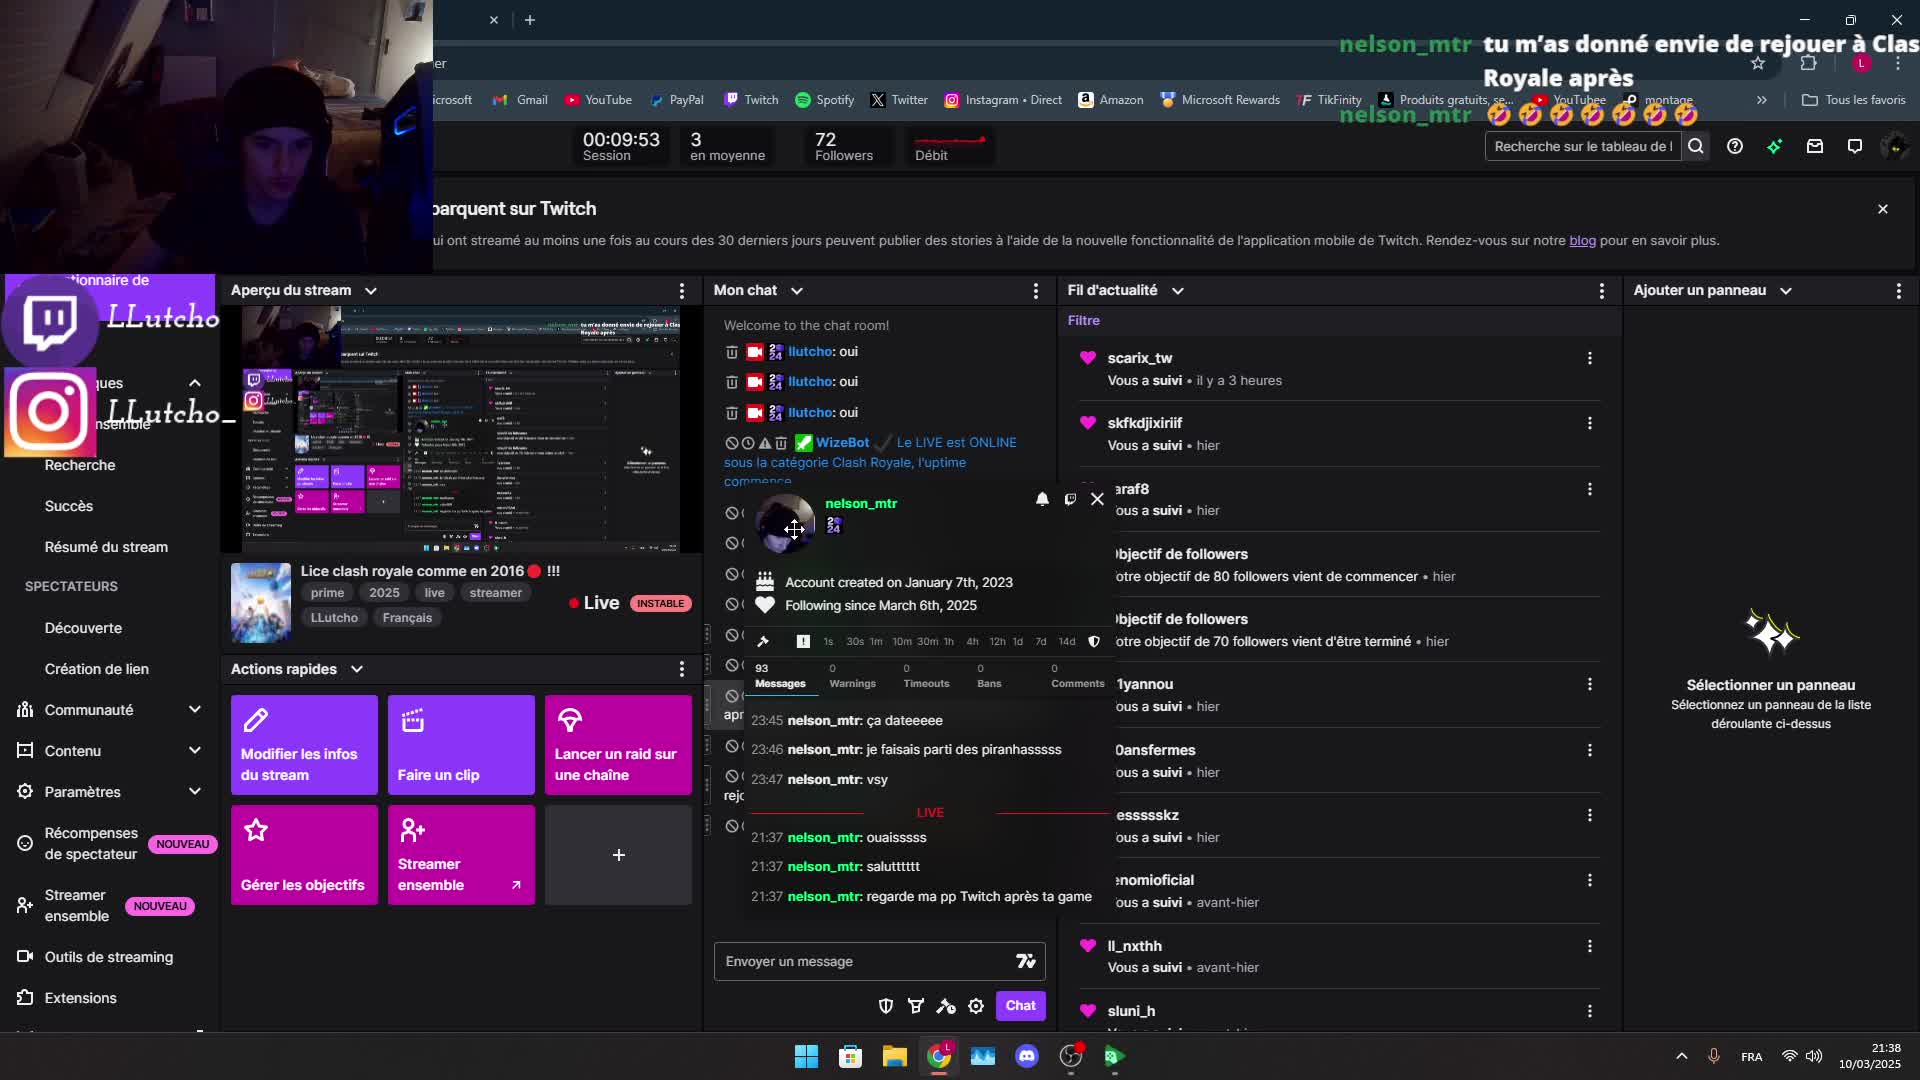This screenshot has height=1080, width=1920.
Task: Expand the Actions rapides dropdown
Action: (x=357, y=669)
